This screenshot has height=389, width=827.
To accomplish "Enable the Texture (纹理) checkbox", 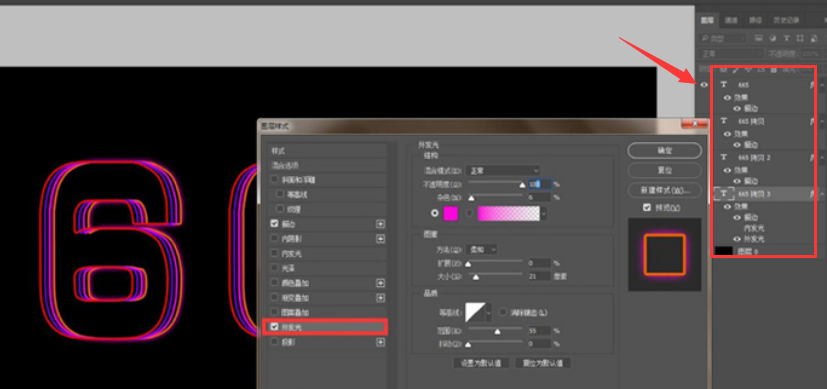I will pos(280,209).
